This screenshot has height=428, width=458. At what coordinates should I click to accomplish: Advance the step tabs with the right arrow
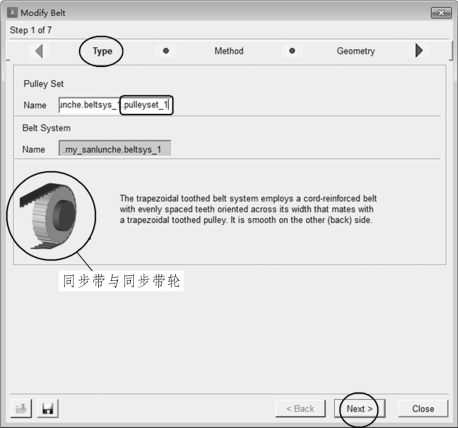tap(419, 51)
